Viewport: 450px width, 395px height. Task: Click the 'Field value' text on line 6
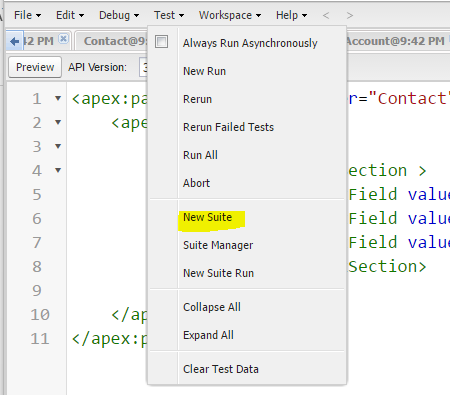click(399, 218)
